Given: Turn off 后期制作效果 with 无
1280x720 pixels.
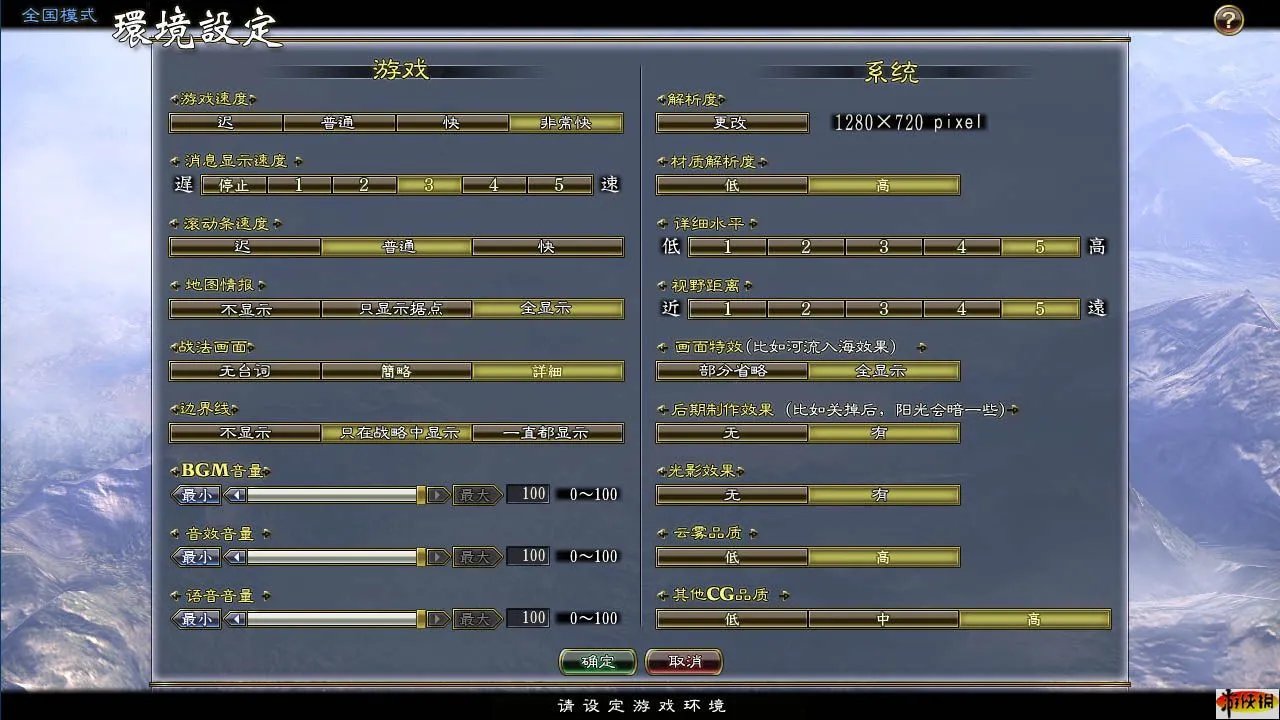Looking at the screenshot, I should [732, 433].
